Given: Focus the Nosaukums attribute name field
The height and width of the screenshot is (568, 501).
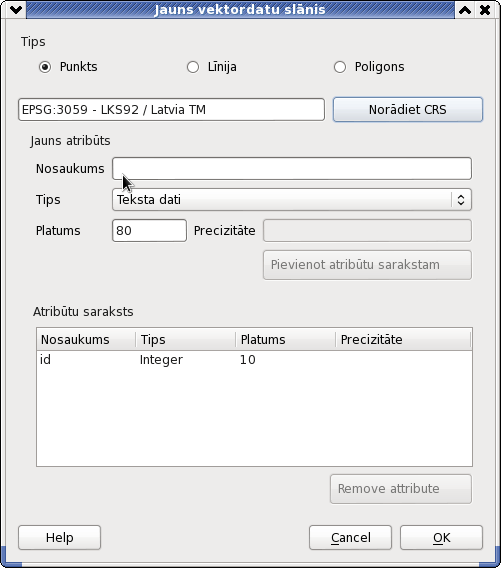Looking at the screenshot, I should click(292, 168).
